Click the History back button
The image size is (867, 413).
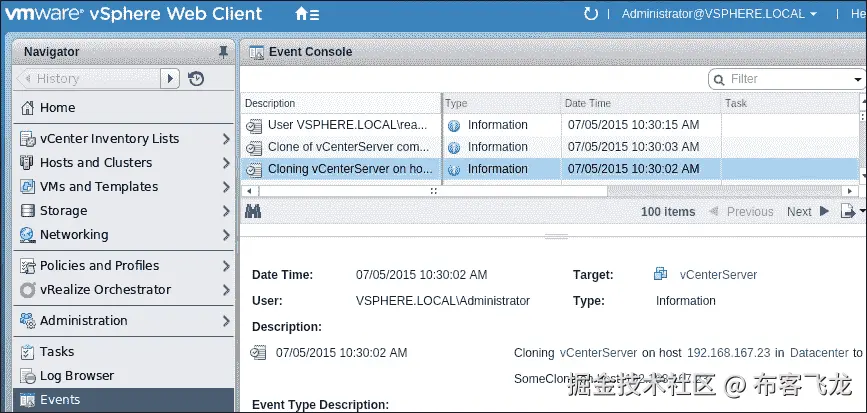click(27, 79)
